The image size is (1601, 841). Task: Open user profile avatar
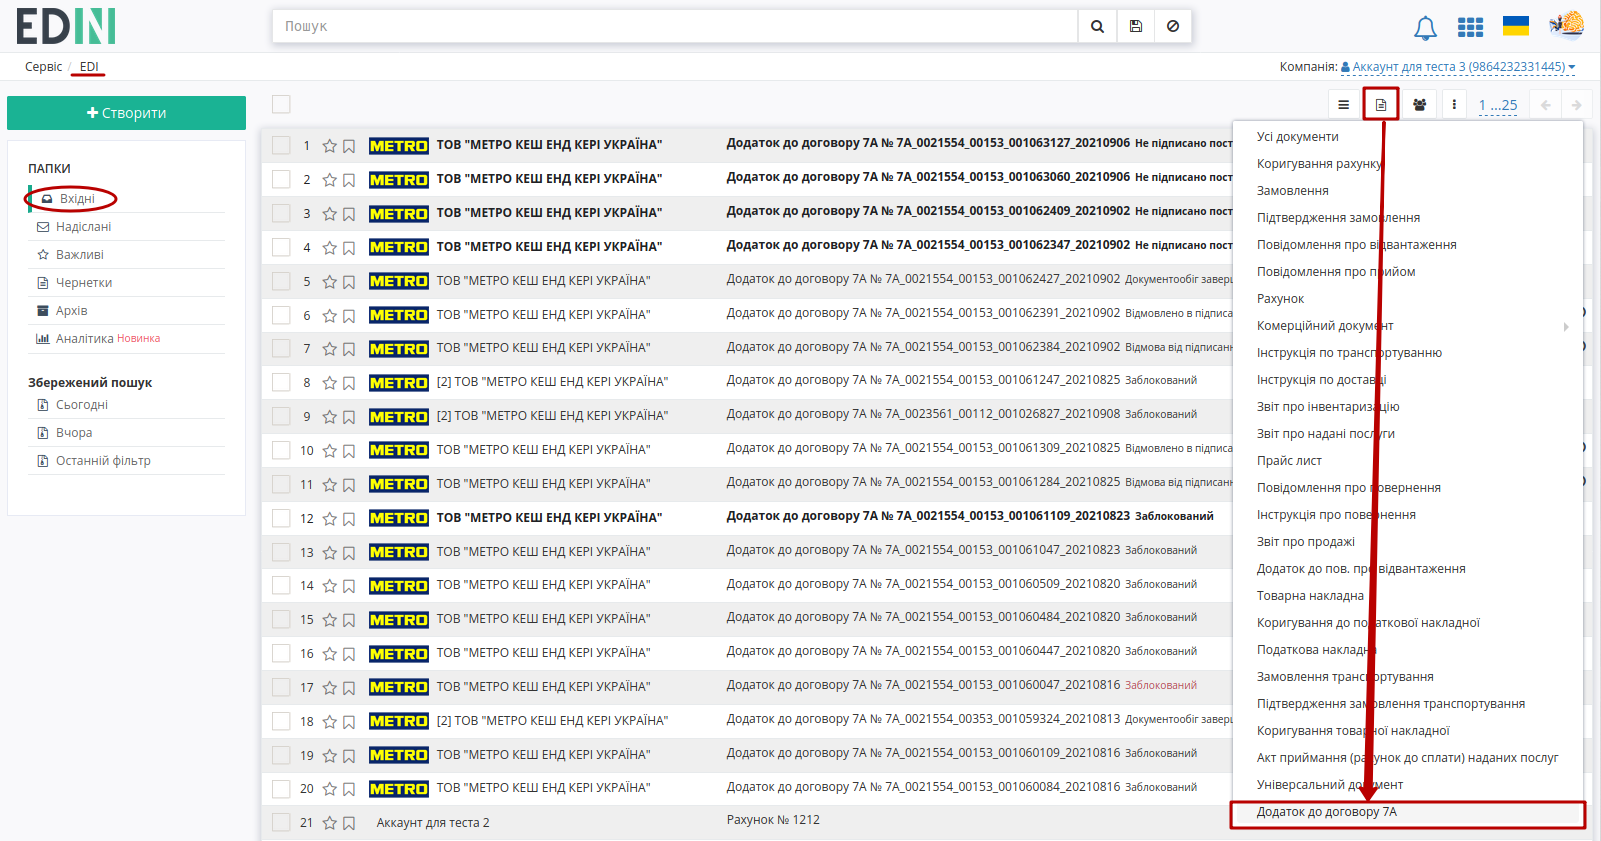[1567, 25]
